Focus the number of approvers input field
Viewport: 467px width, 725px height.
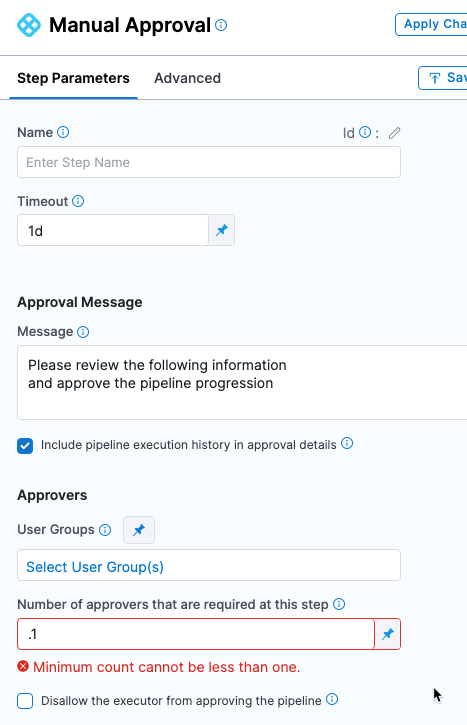[x=196, y=634]
